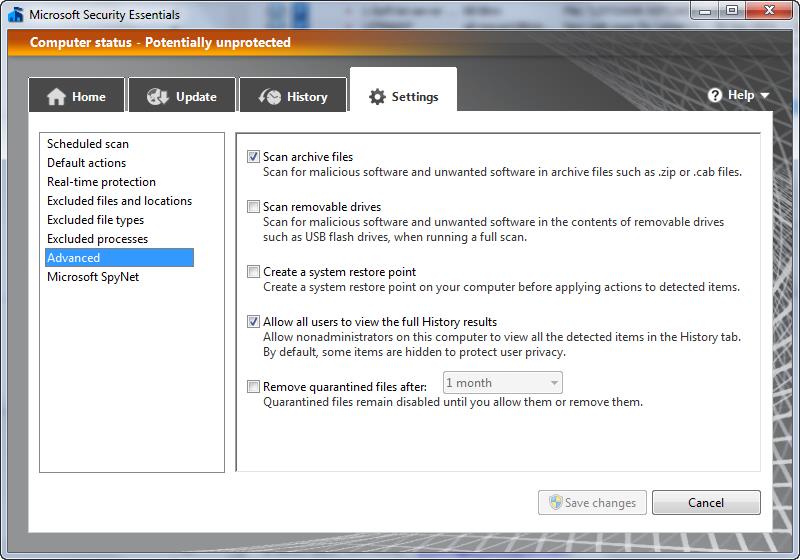Click the Quarantined files remain disabled description

pos(453,402)
